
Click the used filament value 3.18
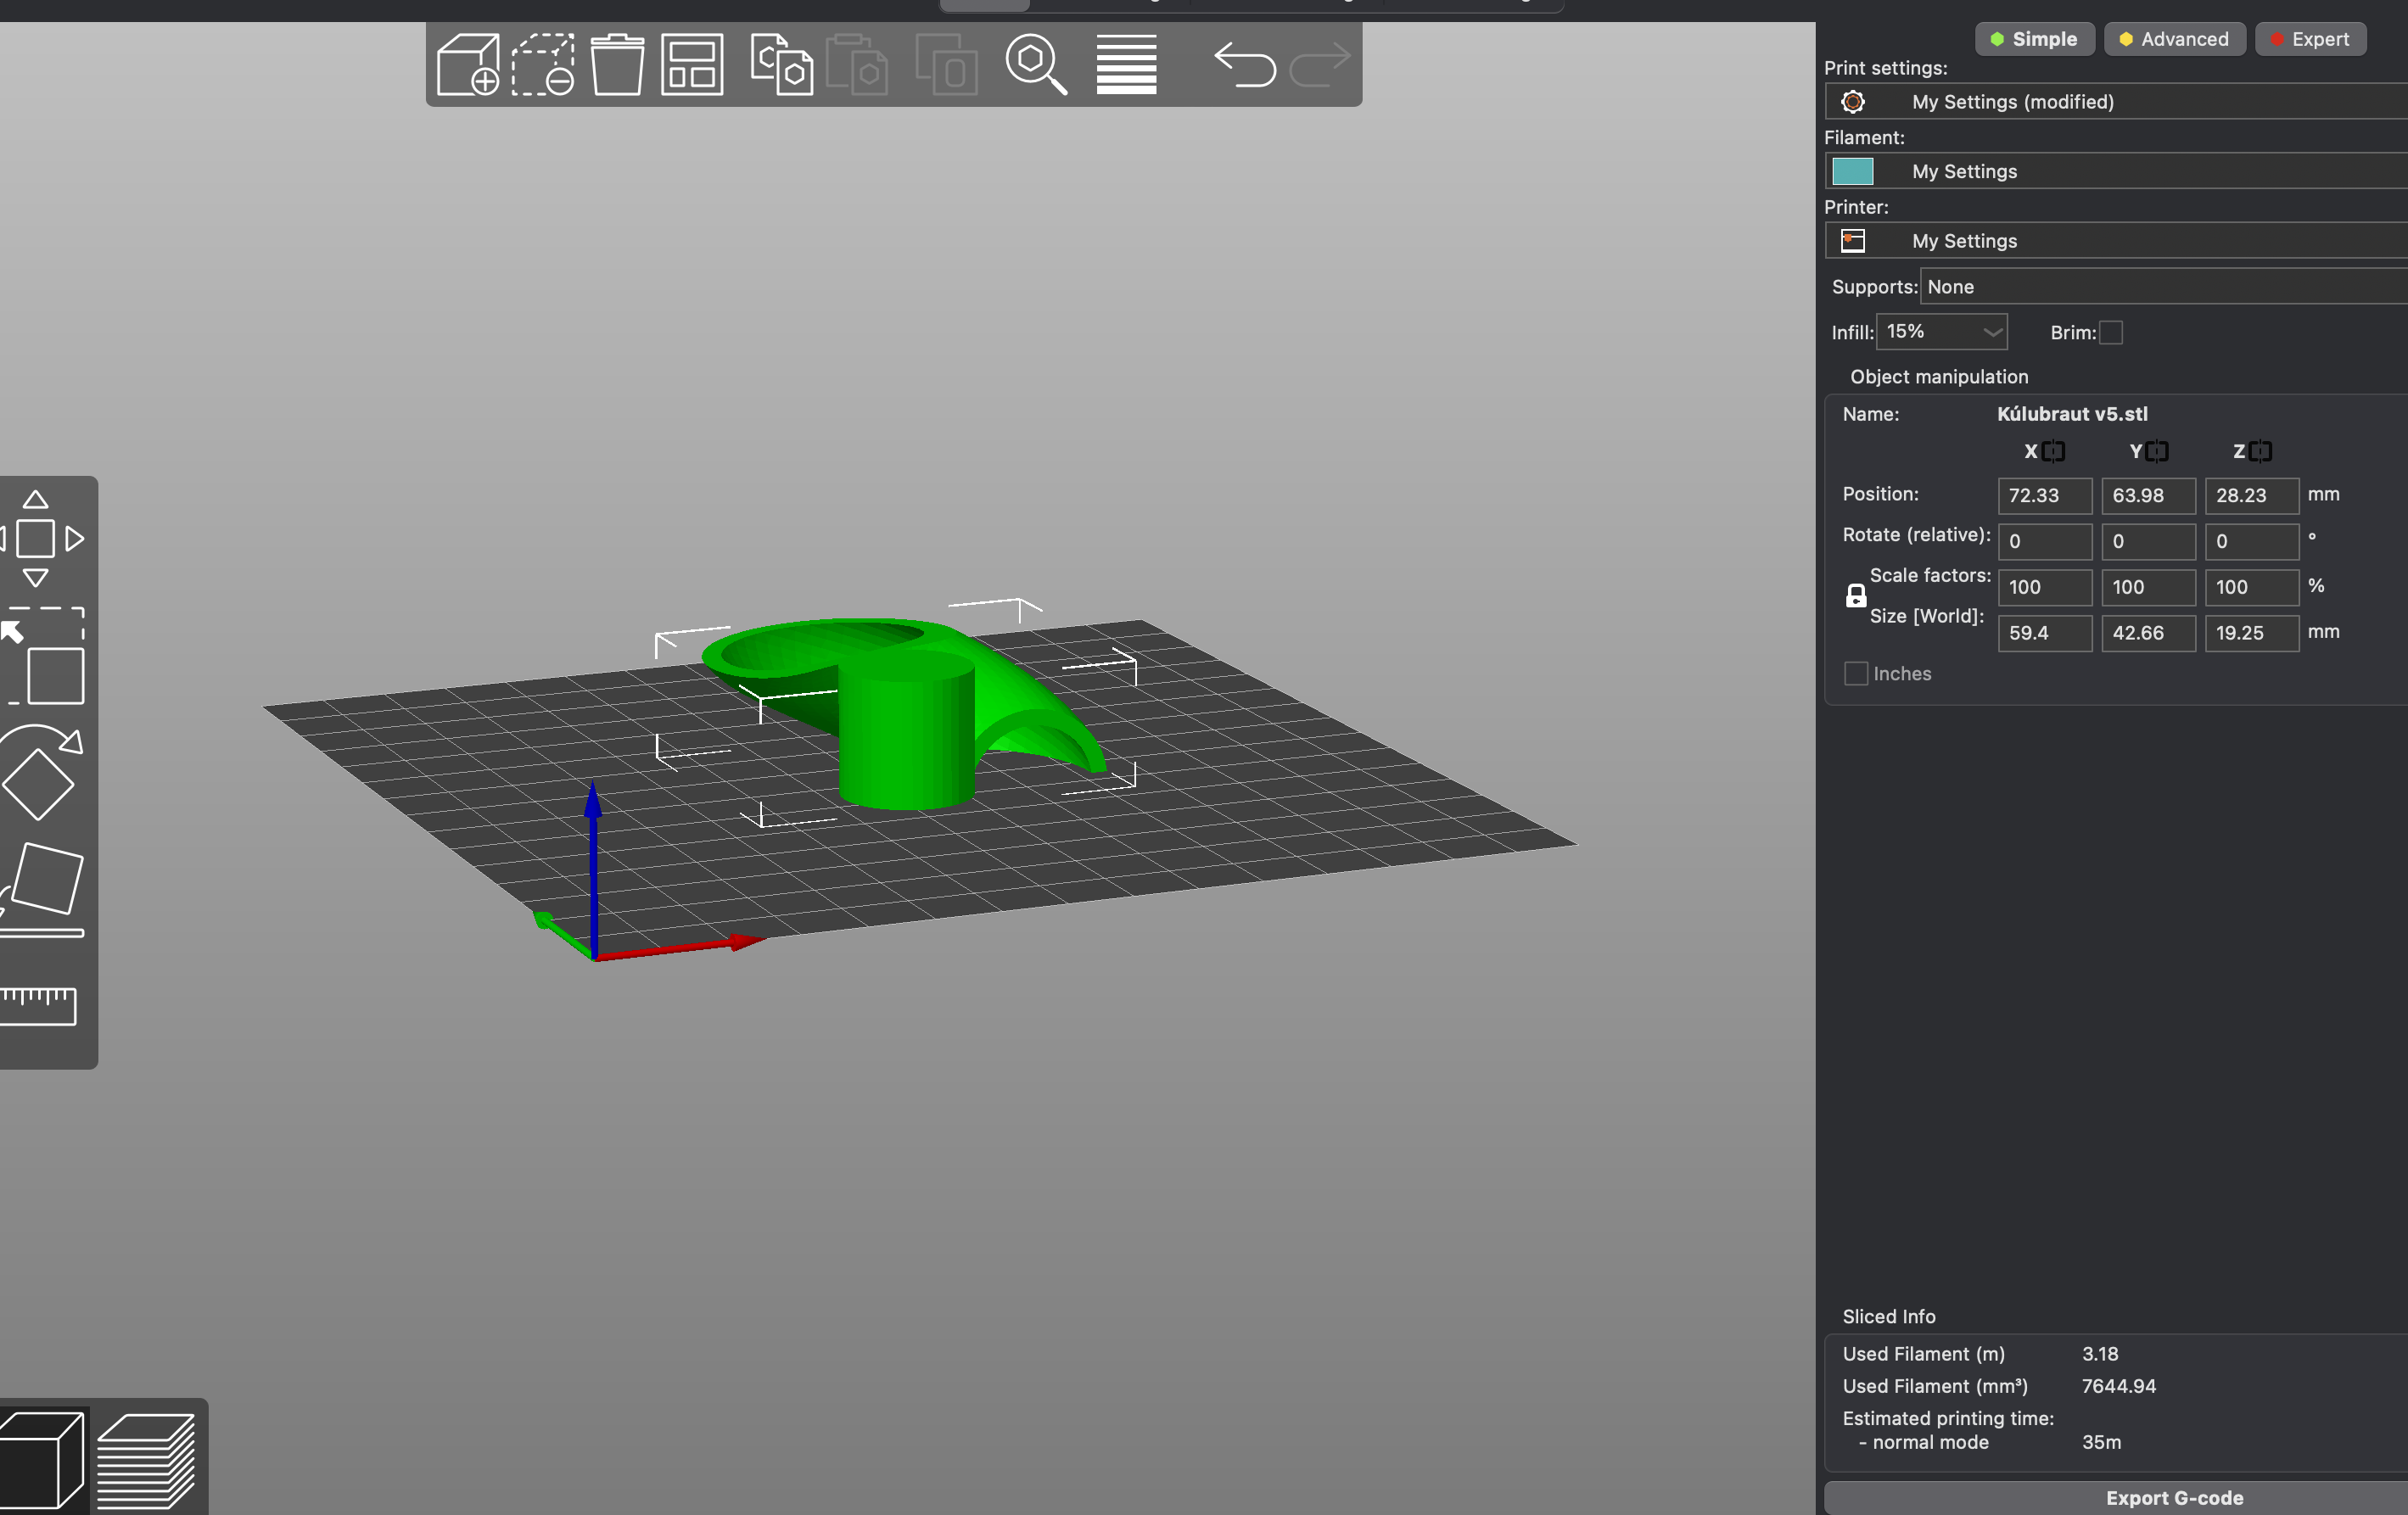point(2100,1354)
